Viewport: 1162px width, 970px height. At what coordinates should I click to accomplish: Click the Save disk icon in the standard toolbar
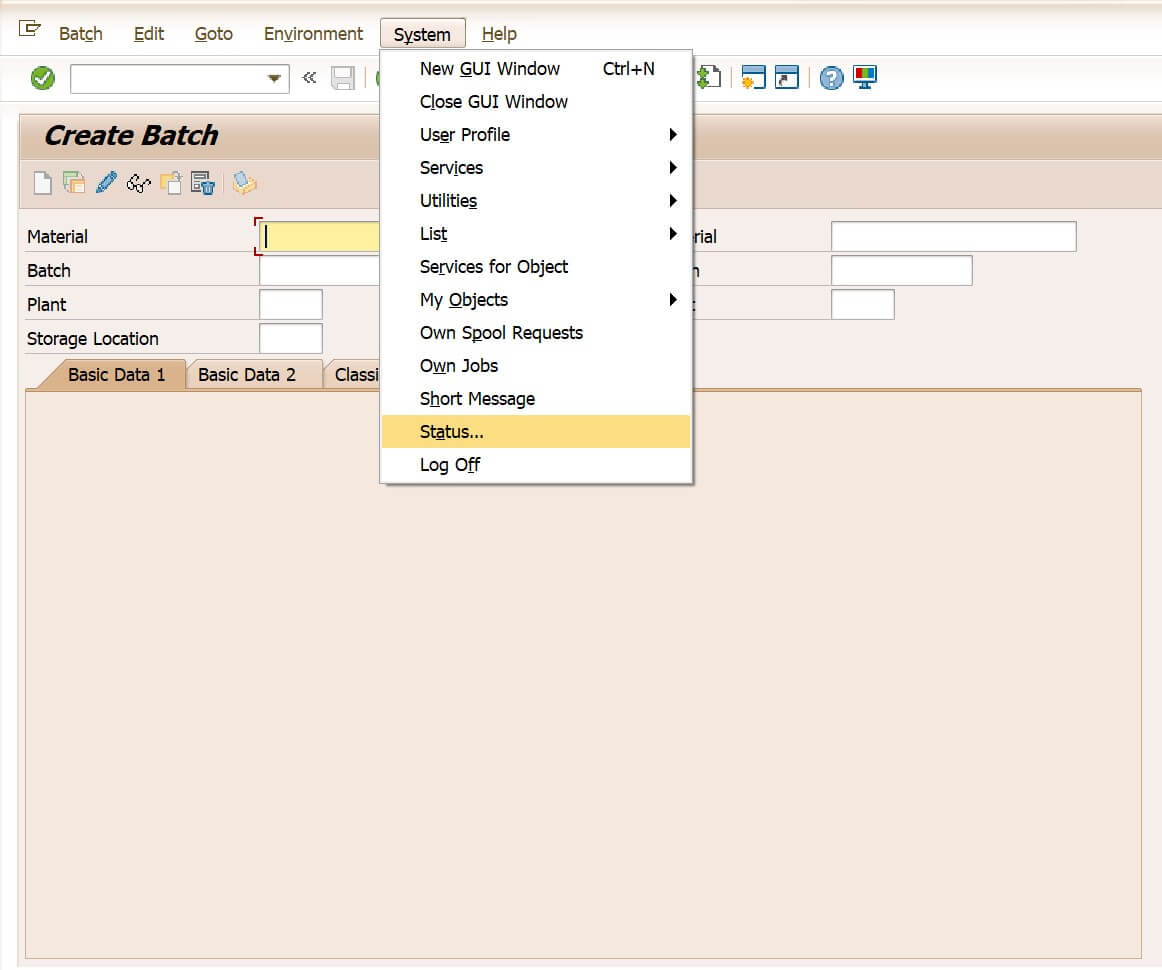click(343, 79)
